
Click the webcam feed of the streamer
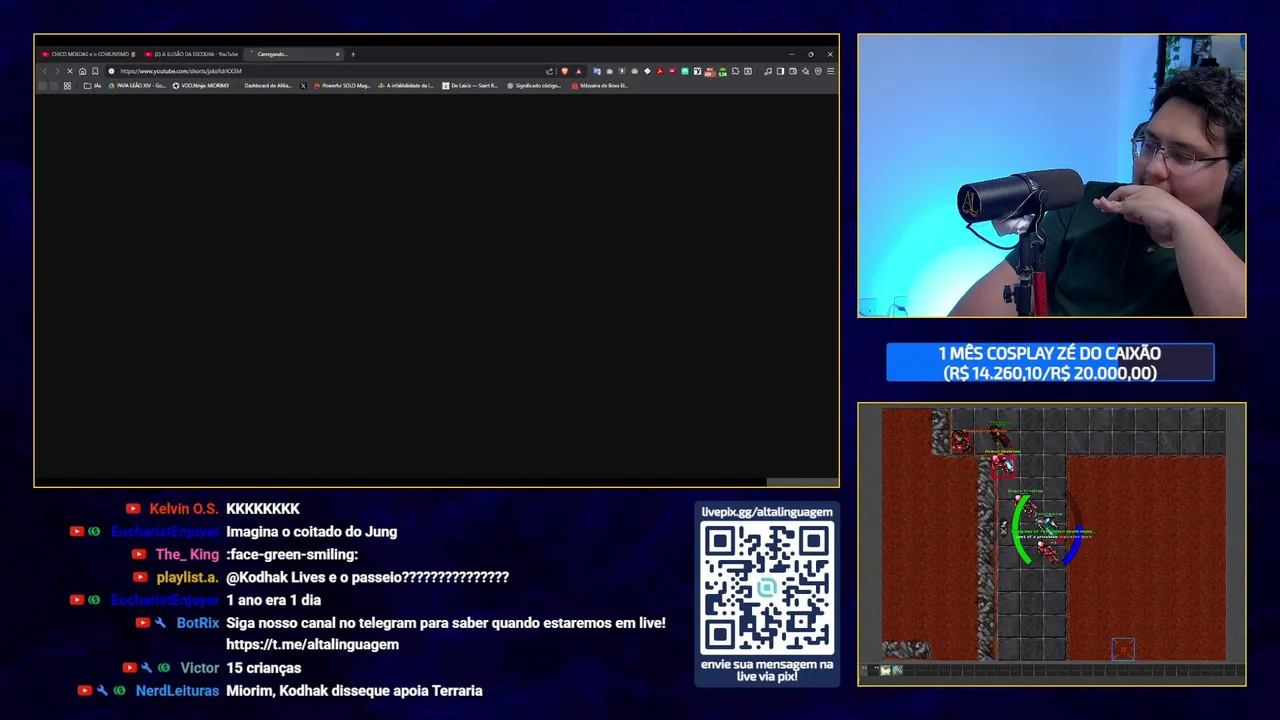(x=1051, y=176)
